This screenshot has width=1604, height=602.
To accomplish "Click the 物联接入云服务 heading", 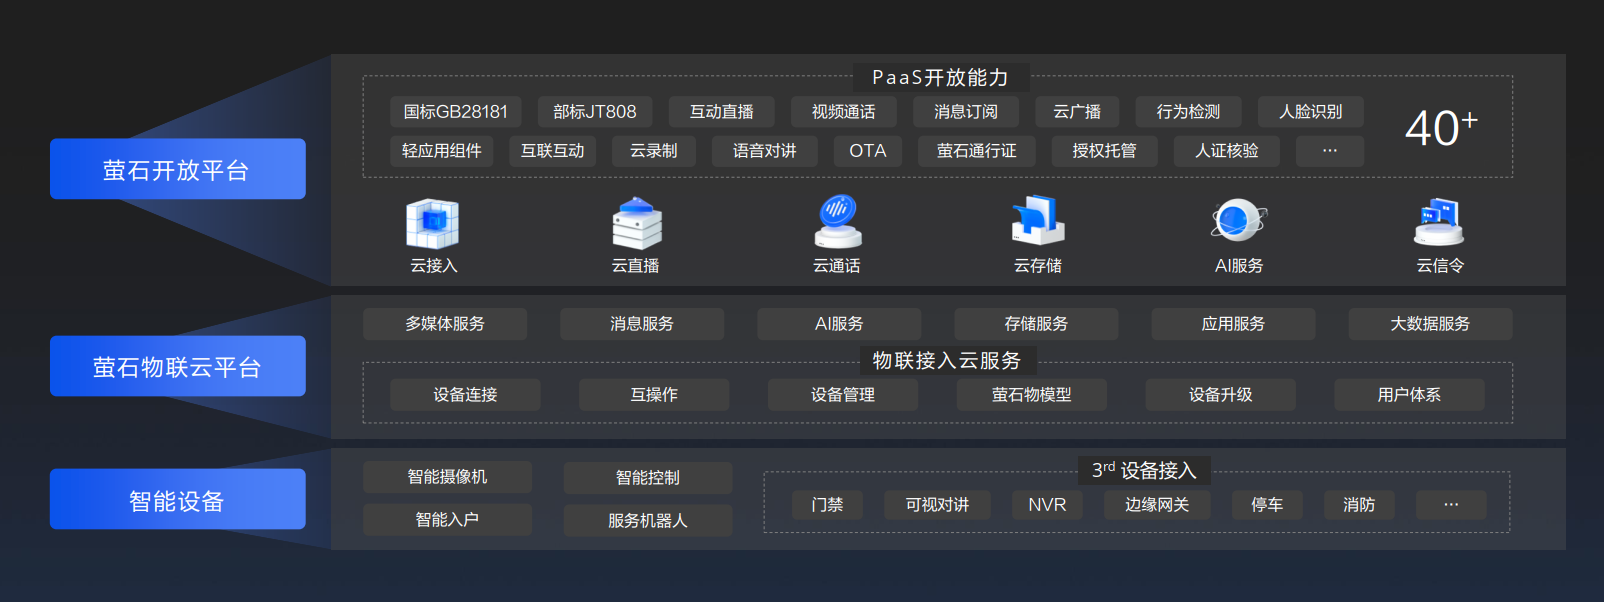I will [x=947, y=361].
